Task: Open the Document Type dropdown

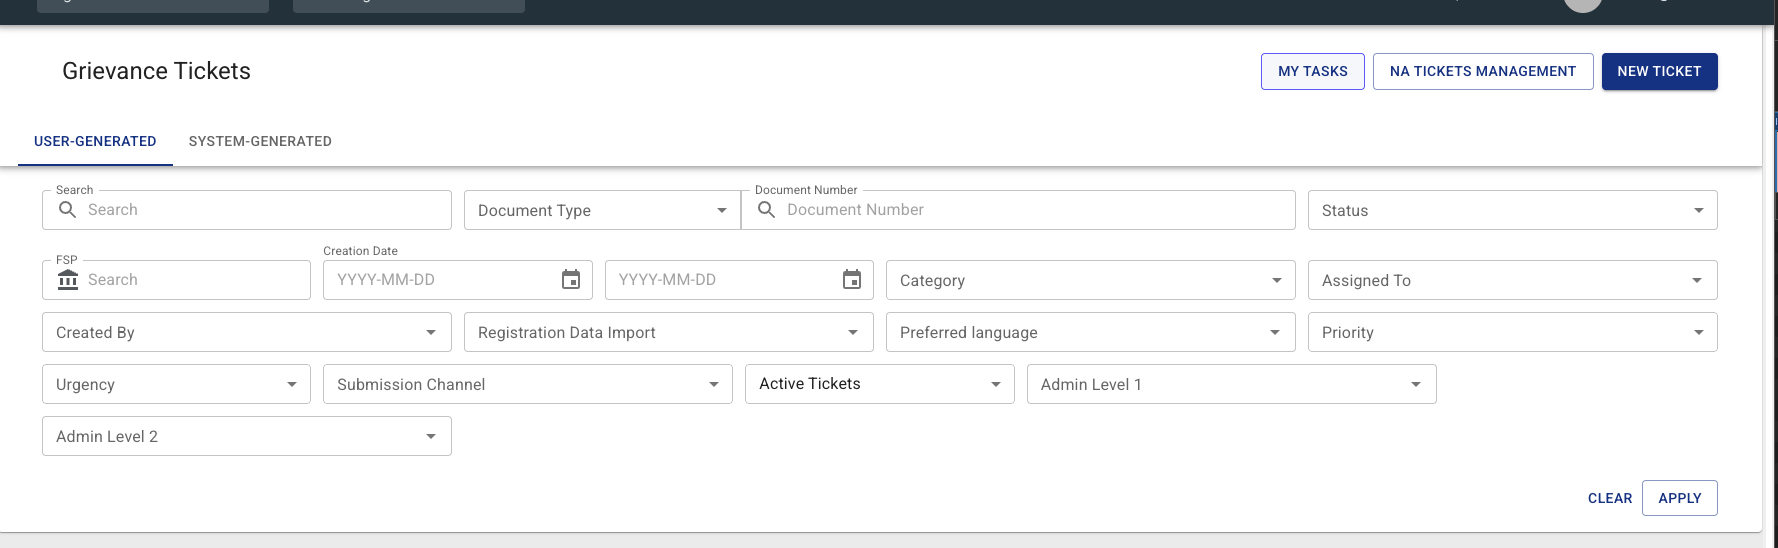Action: (602, 210)
